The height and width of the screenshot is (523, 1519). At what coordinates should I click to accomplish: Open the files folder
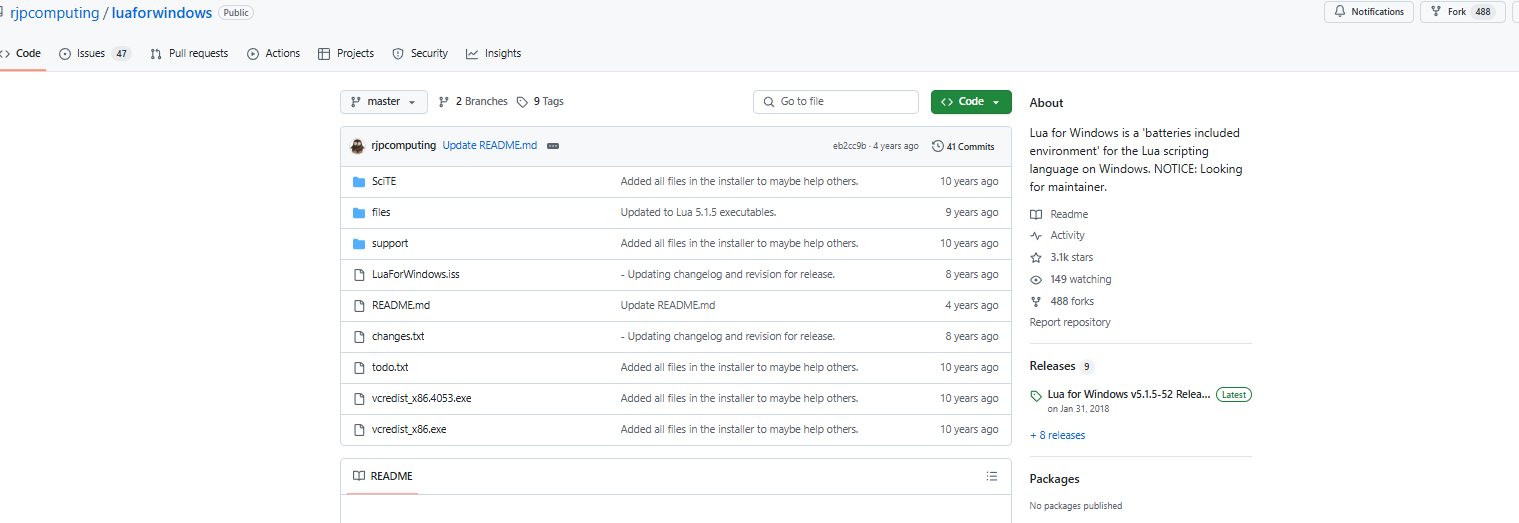[x=381, y=213]
